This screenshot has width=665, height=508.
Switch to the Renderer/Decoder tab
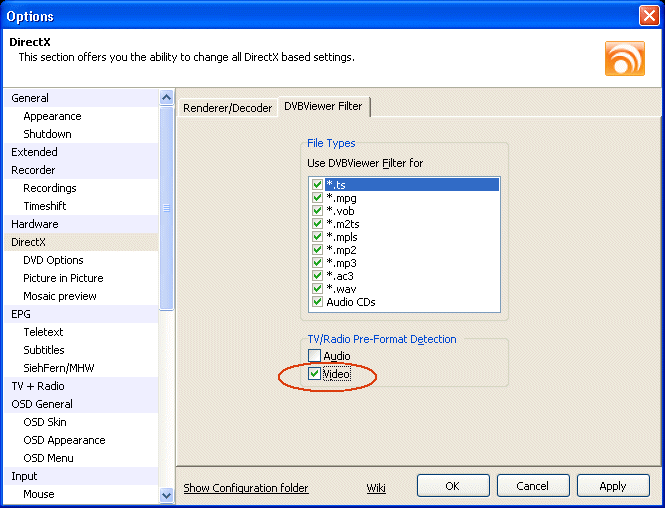227,108
